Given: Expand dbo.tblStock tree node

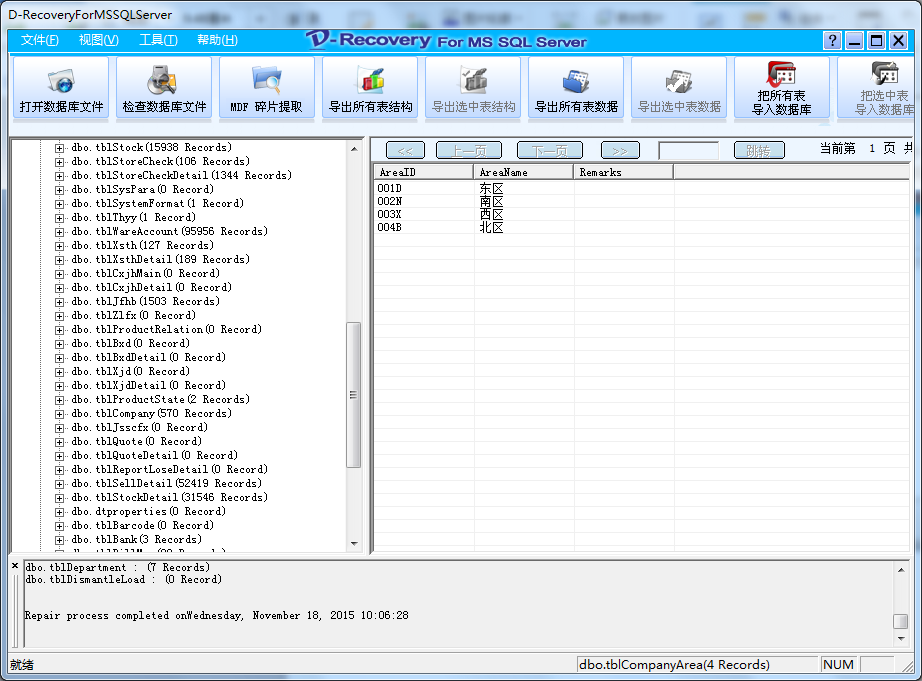Looking at the screenshot, I should coord(59,148).
